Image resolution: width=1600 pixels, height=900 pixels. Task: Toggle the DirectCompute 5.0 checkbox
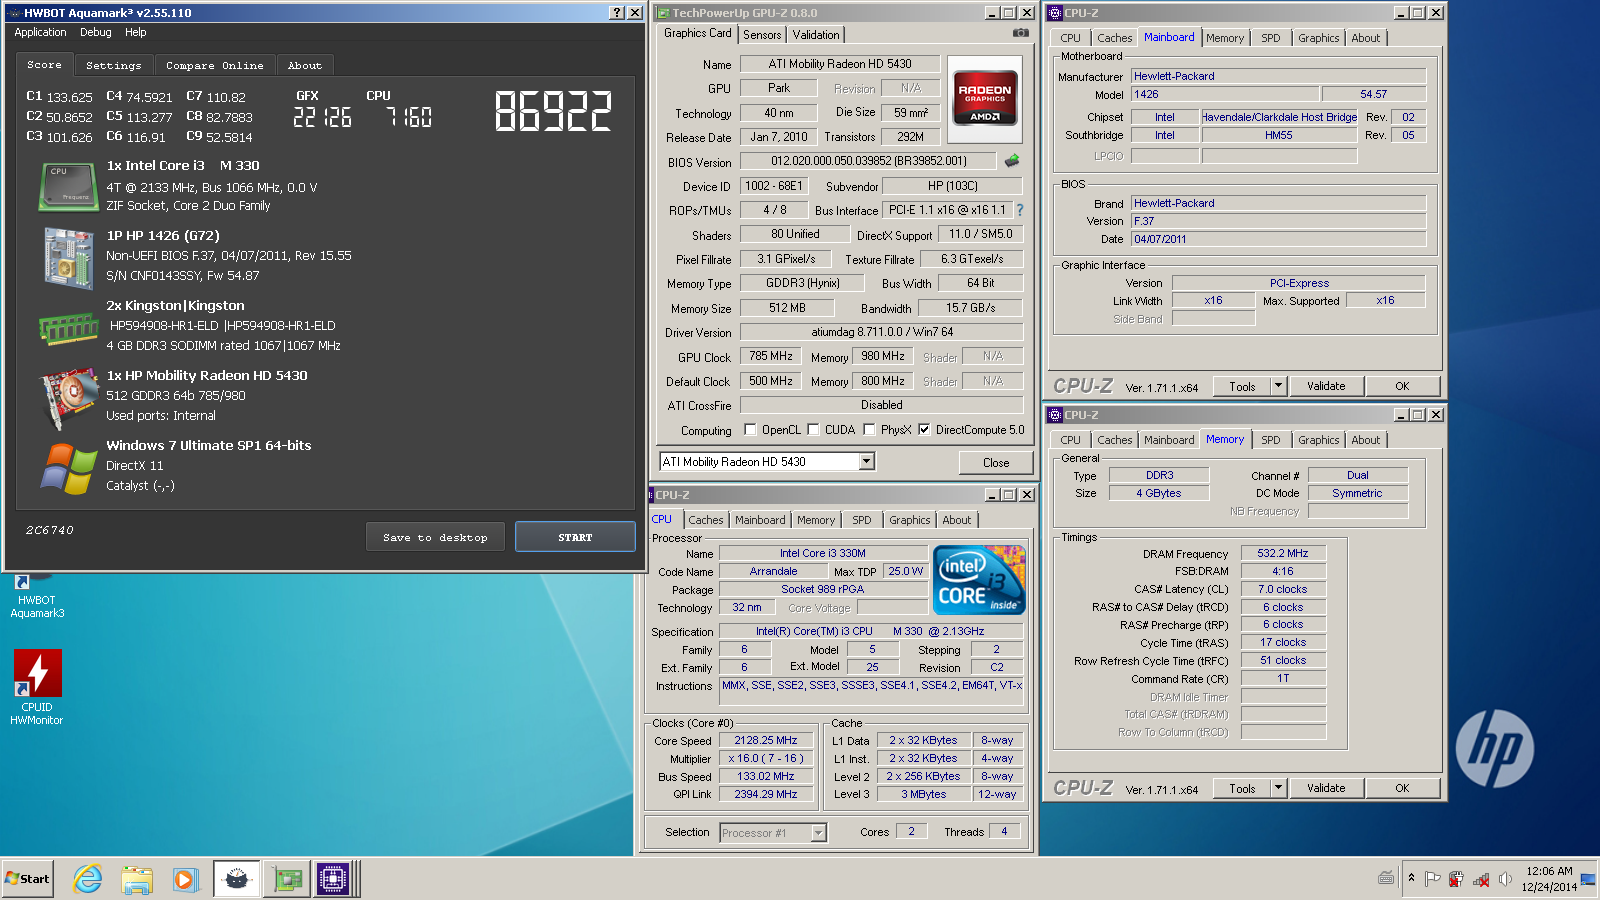pos(925,430)
